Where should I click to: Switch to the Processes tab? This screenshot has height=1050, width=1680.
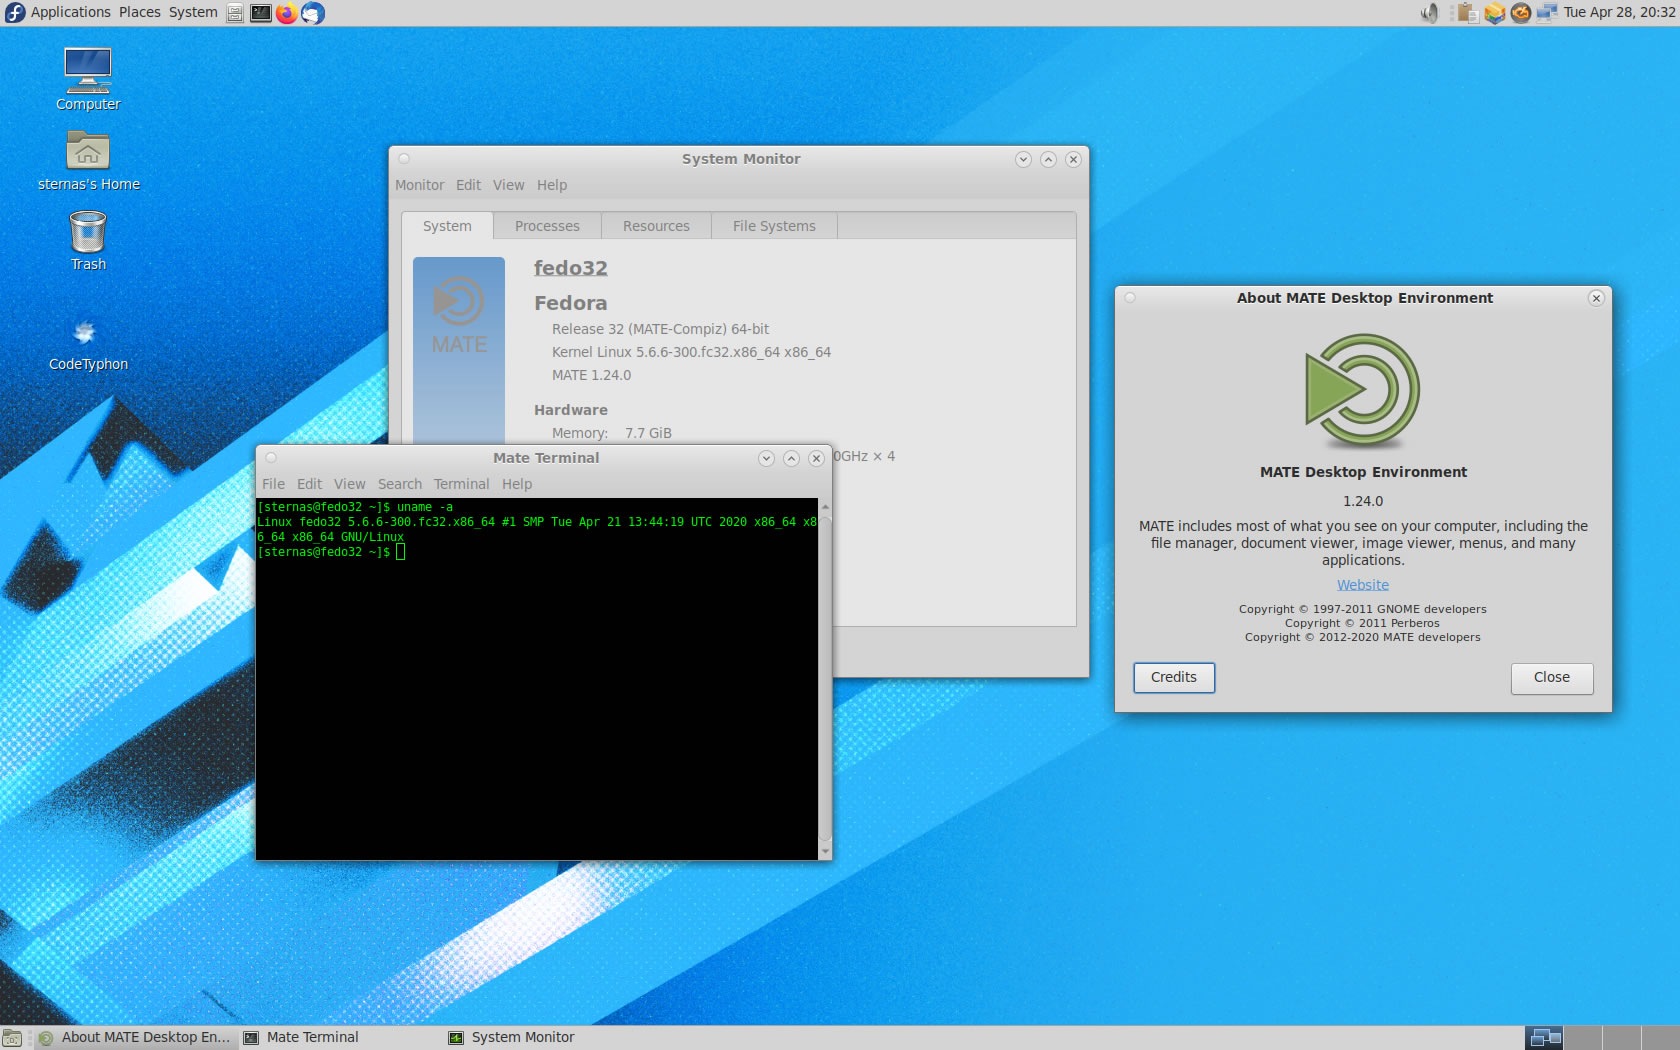tap(547, 226)
